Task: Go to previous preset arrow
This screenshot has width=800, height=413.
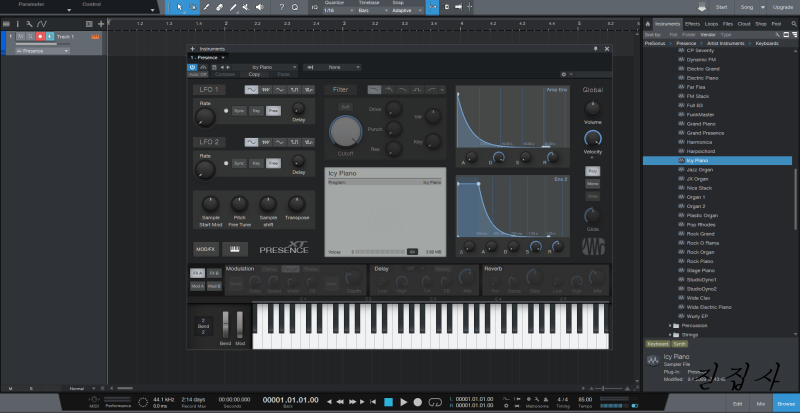Action: [x=222, y=67]
